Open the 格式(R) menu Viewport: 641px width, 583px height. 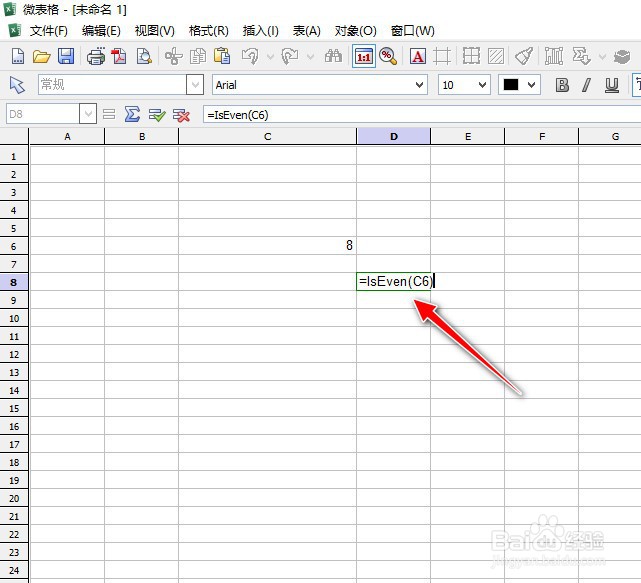click(x=208, y=31)
